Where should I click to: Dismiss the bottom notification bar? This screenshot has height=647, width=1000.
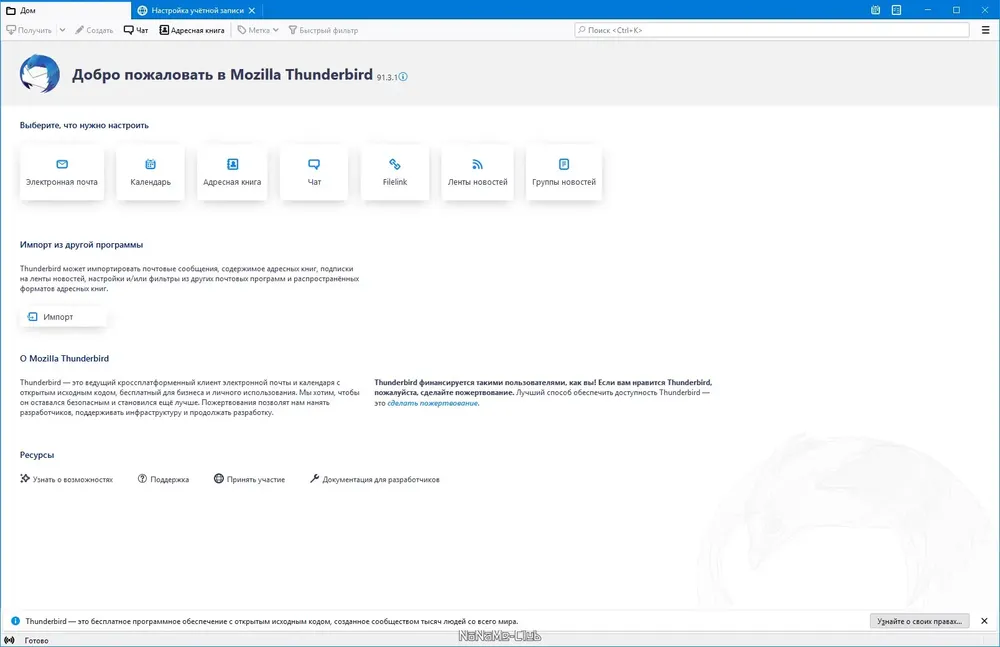984,621
